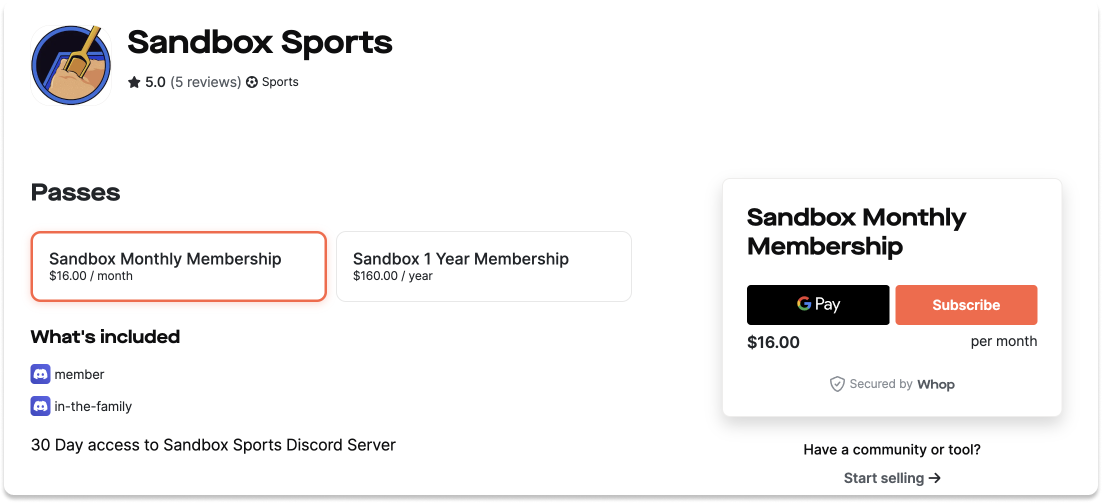Screen dimensions: 1102x503
Task: Pay with the Google Pay button
Action: point(818,305)
